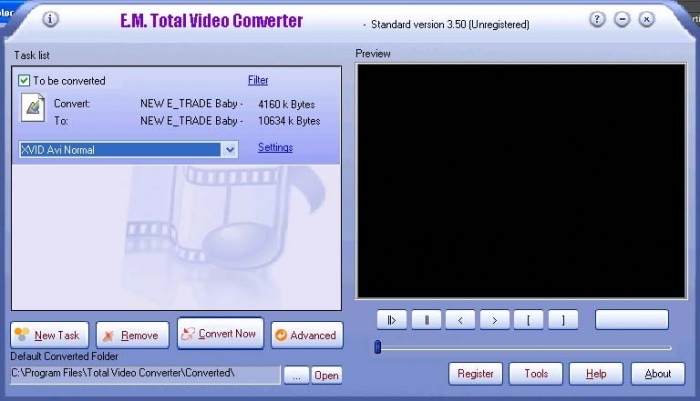Stop the preview playback
Image resolution: width=700 pixels, height=401 pixels.
click(426, 320)
